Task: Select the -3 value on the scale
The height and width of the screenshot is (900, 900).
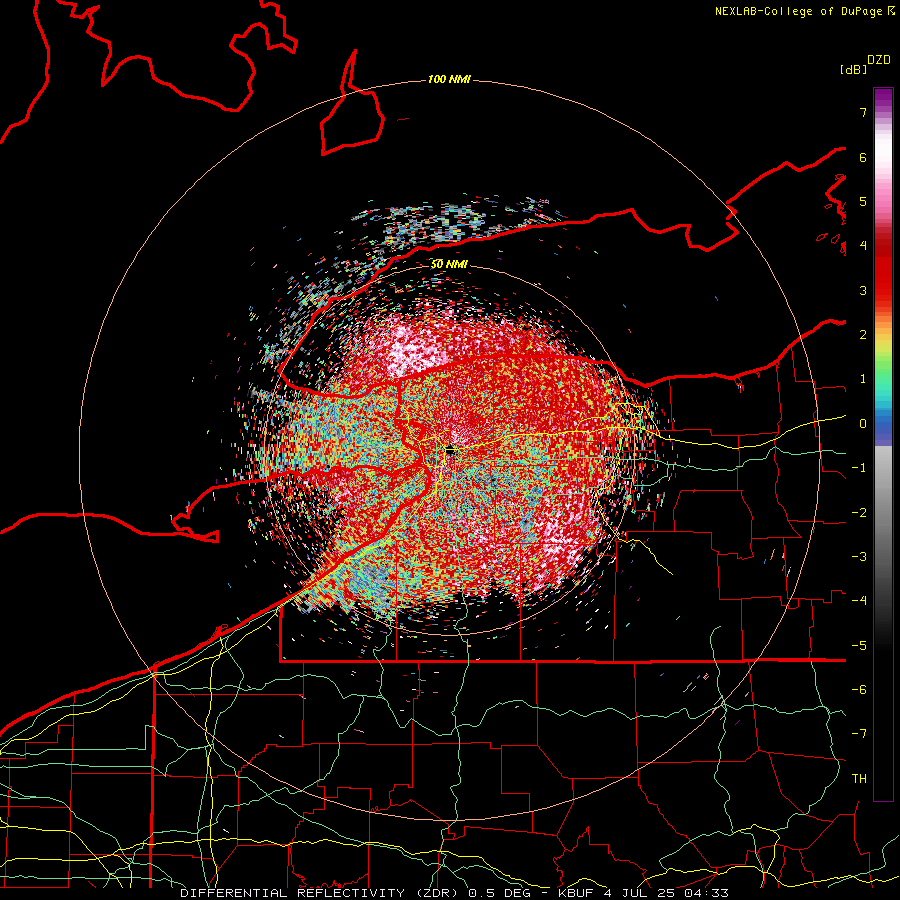Action: point(859,557)
